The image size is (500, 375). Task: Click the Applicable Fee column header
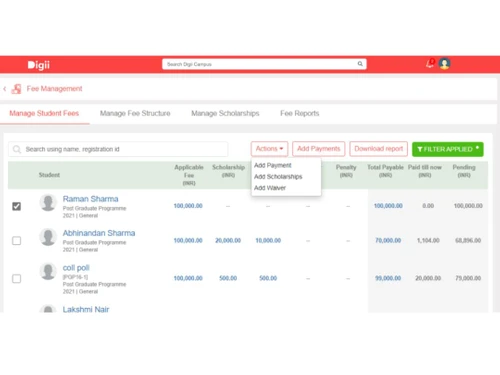pyautogui.click(x=189, y=175)
